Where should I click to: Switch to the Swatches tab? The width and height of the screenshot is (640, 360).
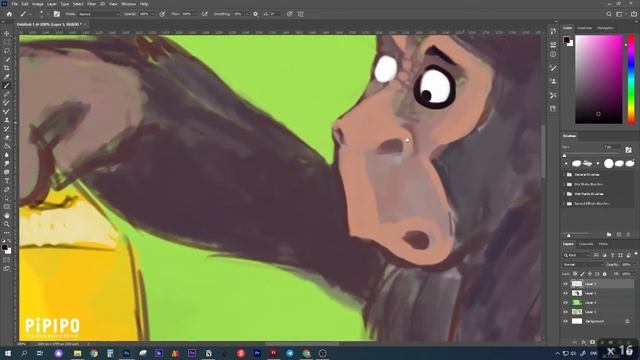[x=584, y=28]
